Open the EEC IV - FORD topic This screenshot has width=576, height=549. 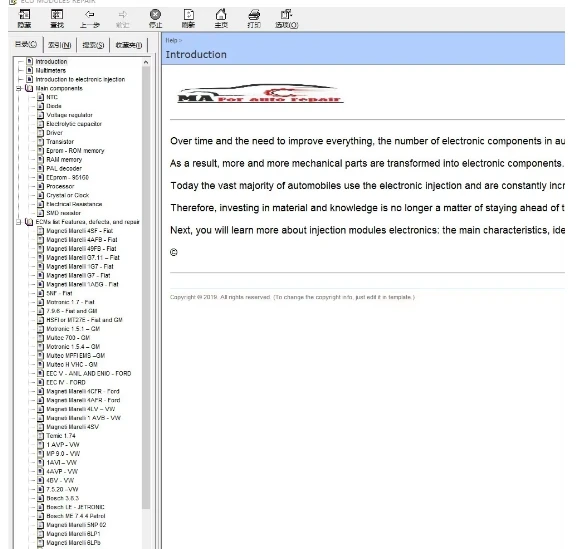tap(66, 383)
